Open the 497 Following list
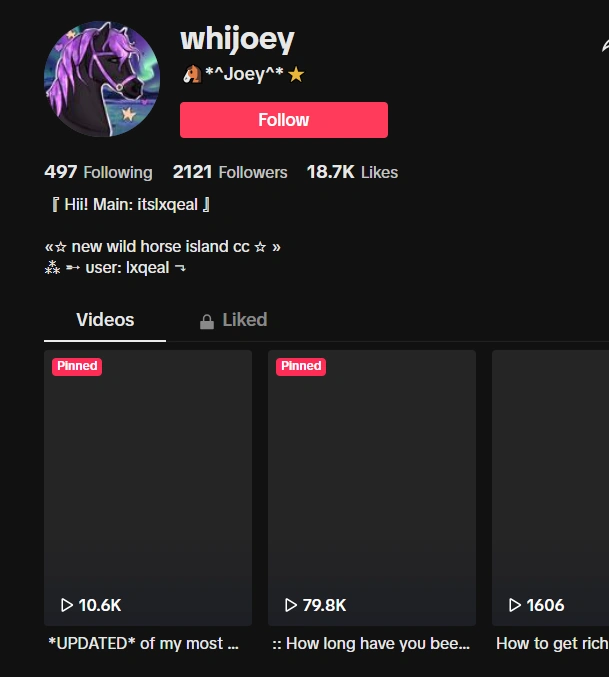Screen dimensions: 609x677 point(98,172)
